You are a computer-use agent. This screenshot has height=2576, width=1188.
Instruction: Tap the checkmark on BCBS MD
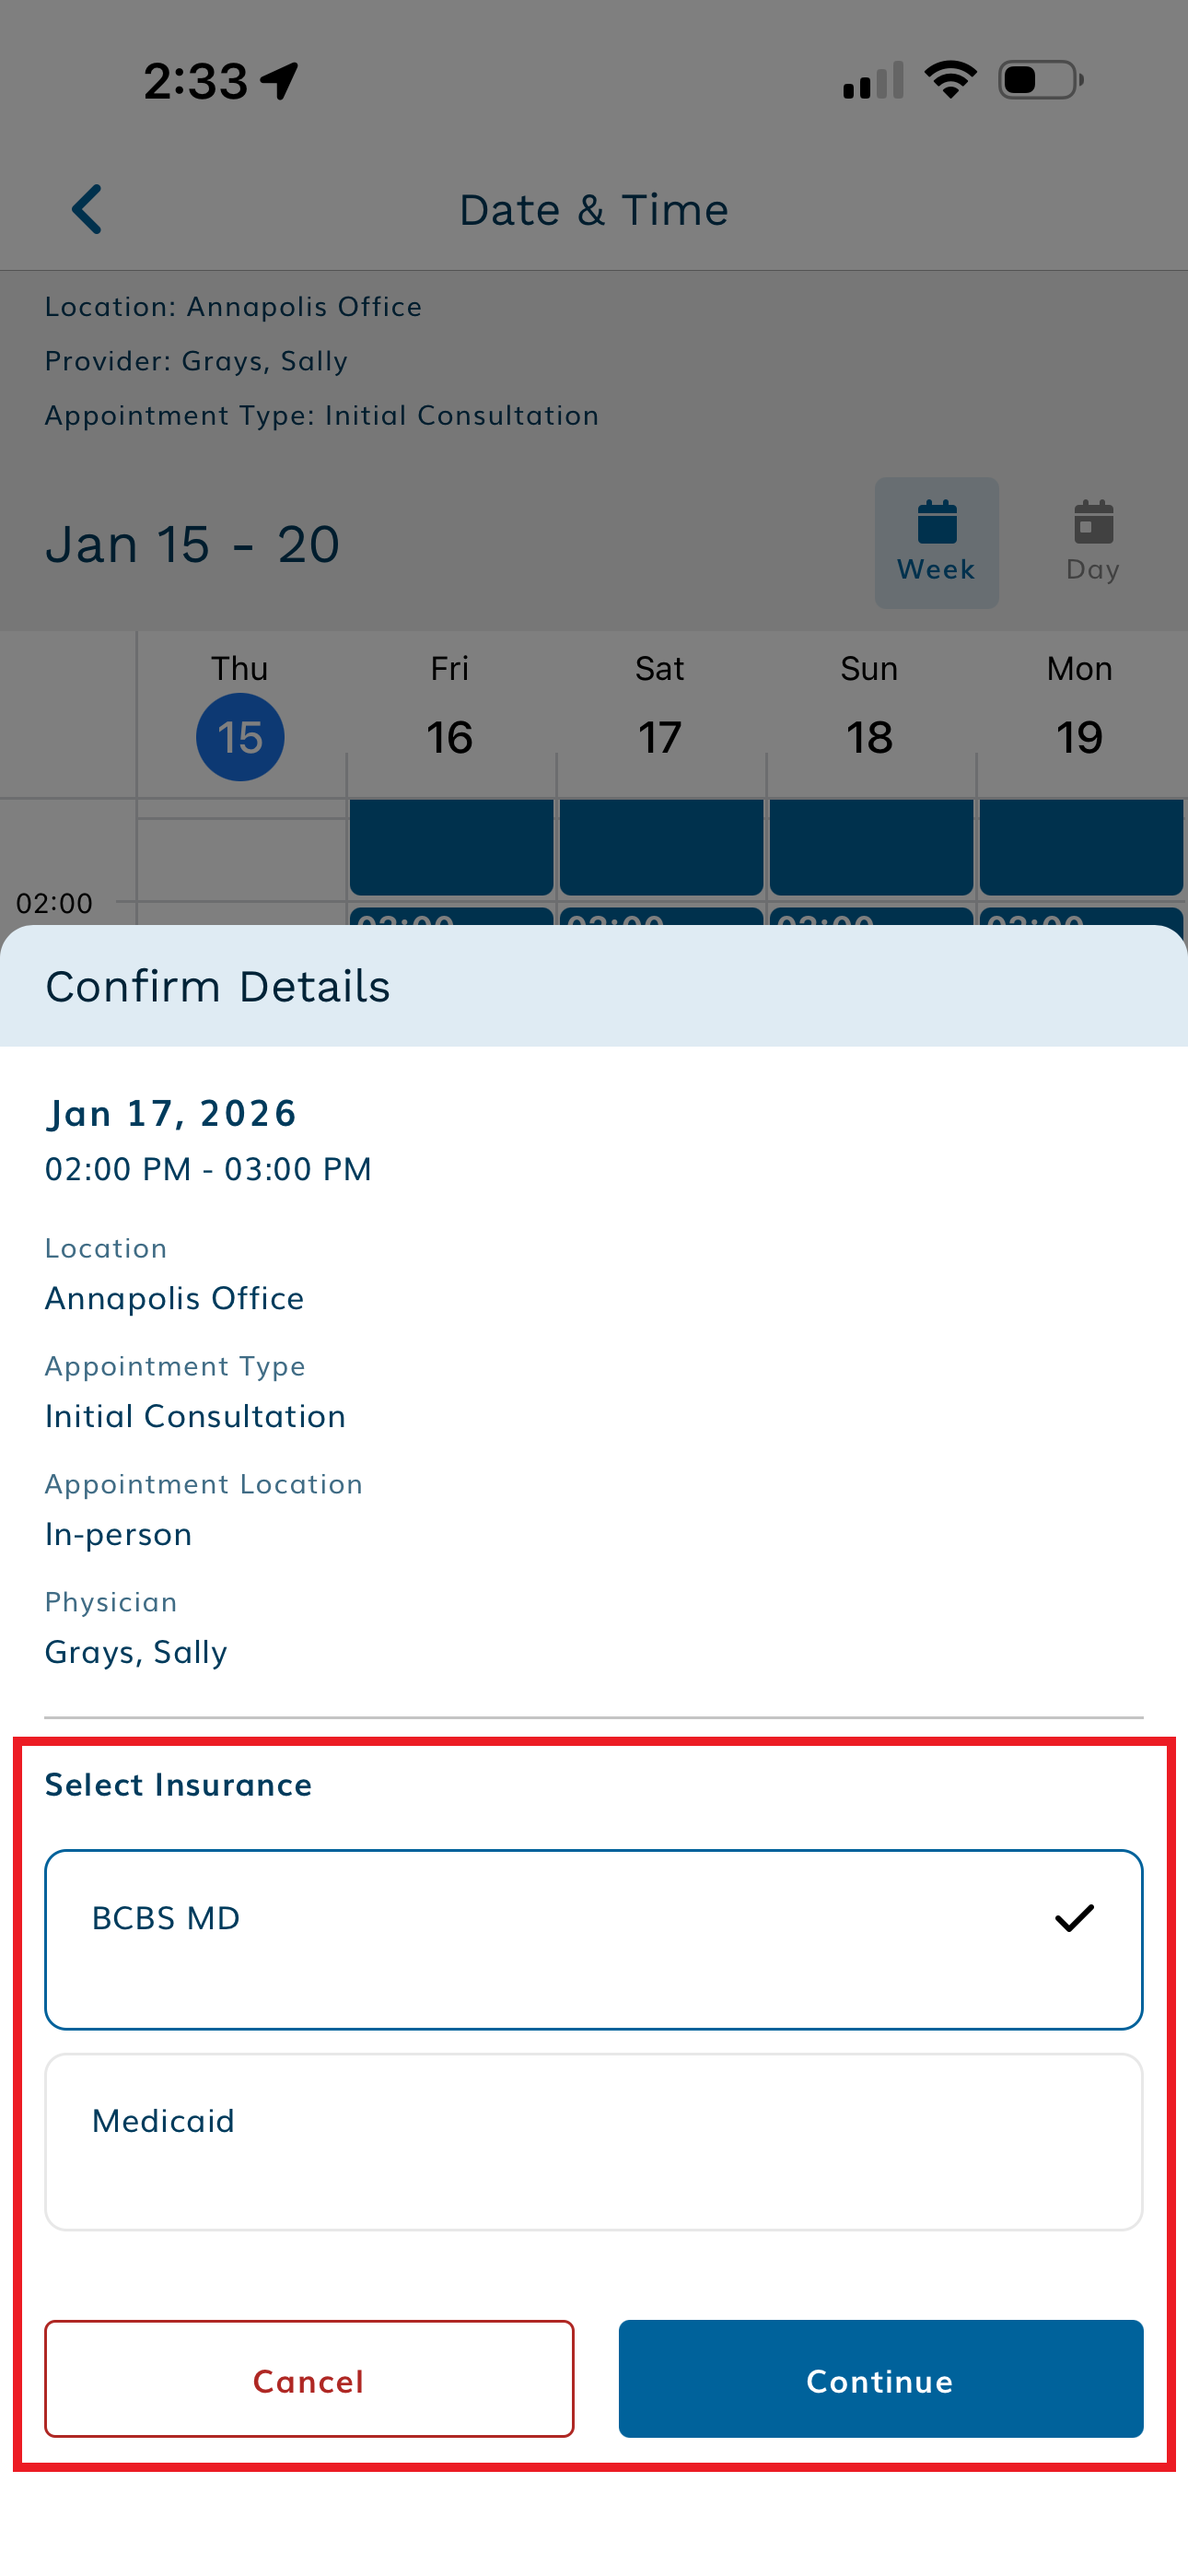pyautogui.click(x=1074, y=1918)
